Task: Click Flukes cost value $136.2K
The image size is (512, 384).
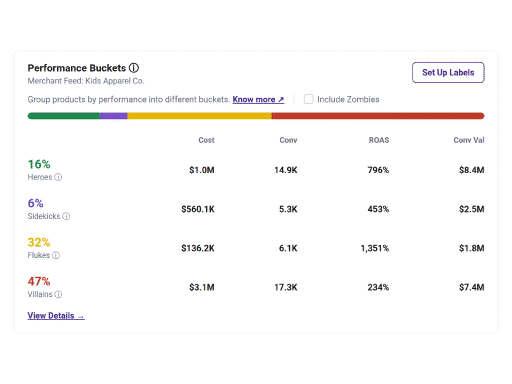Action: (198, 248)
